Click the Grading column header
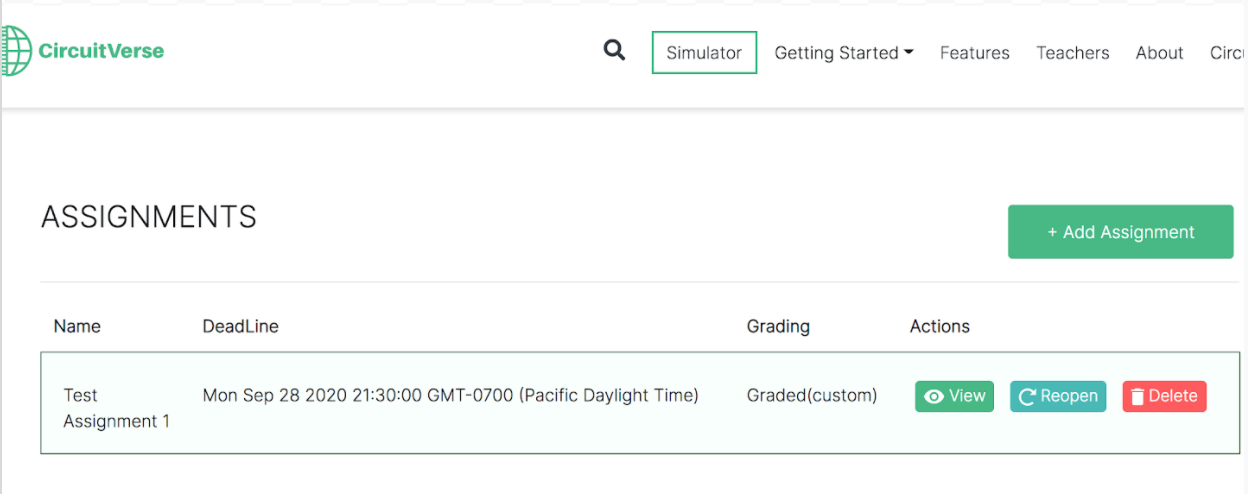Viewport: 1248px width, 494px height. tap(778, 326)
